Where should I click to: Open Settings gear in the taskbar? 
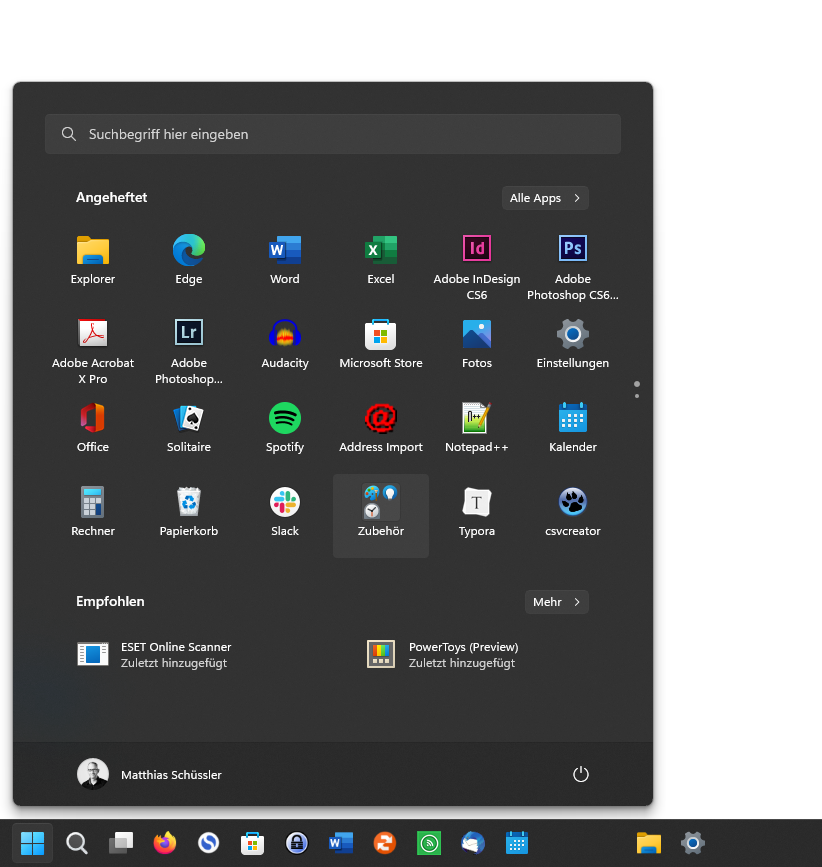693,843
